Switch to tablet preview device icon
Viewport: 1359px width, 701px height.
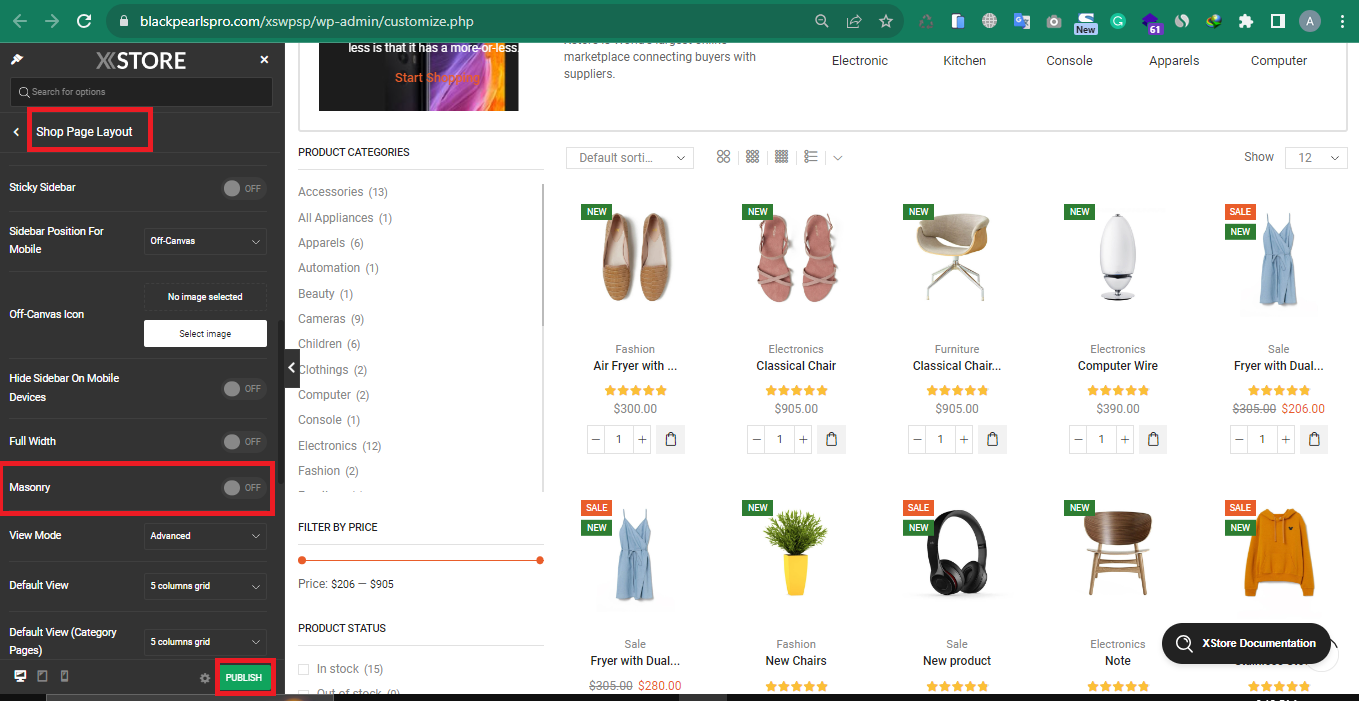pyautogui.click(x=42, y=677)
